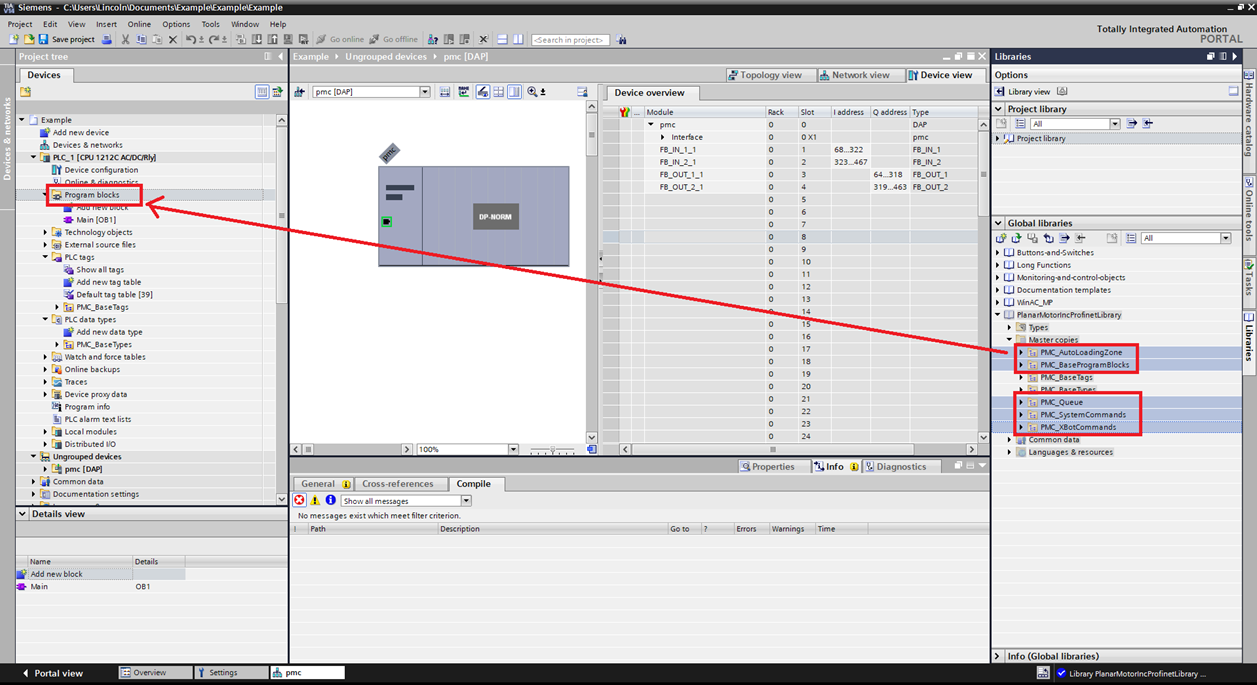Open the pmc [DAP] device dropdown
1257x685 pixels.
tap(424, 91)
